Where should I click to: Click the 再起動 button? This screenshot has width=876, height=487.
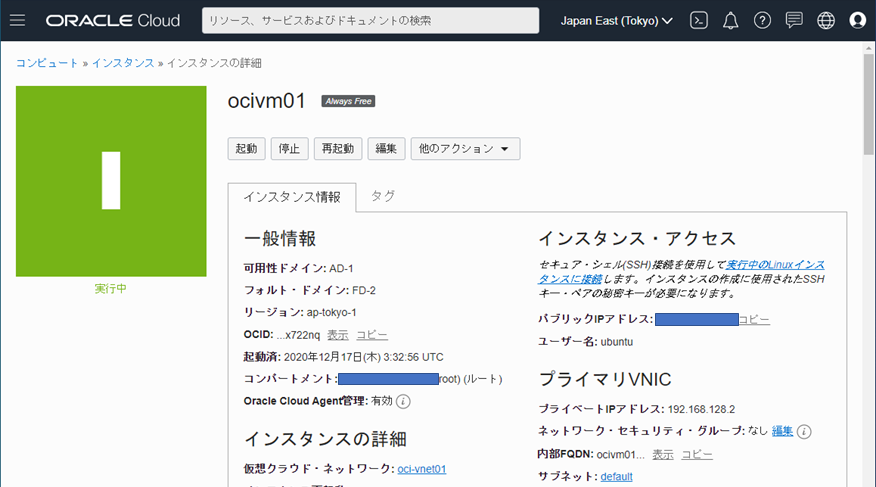coord(338,149)
